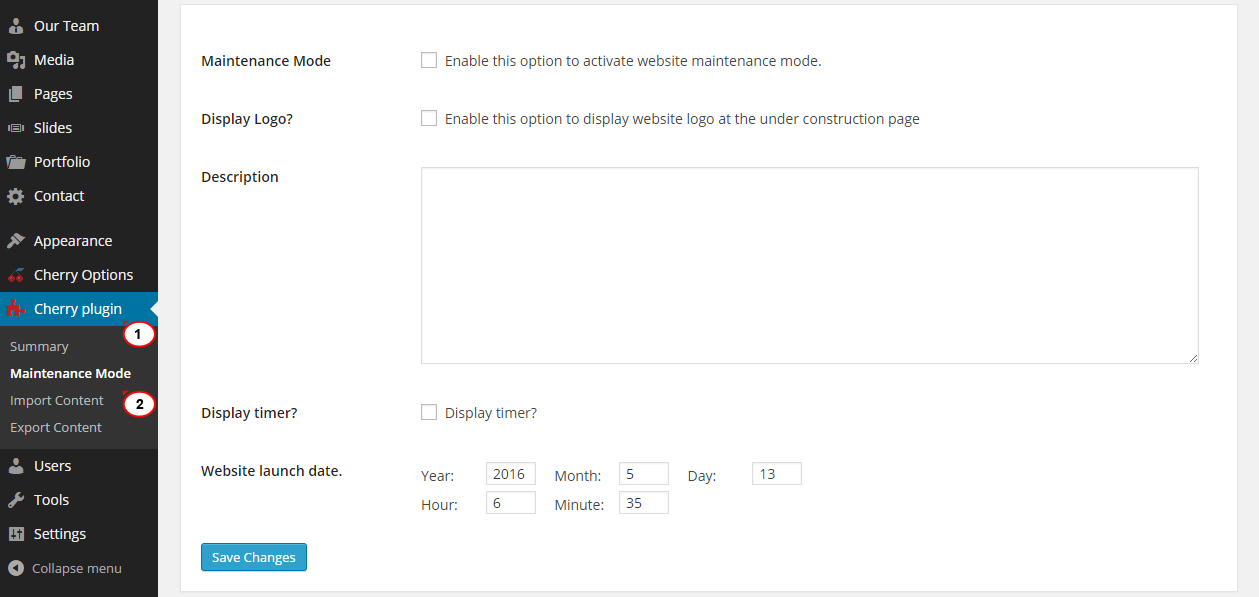Save Changes with the blue button

click(x=254, y=557)
